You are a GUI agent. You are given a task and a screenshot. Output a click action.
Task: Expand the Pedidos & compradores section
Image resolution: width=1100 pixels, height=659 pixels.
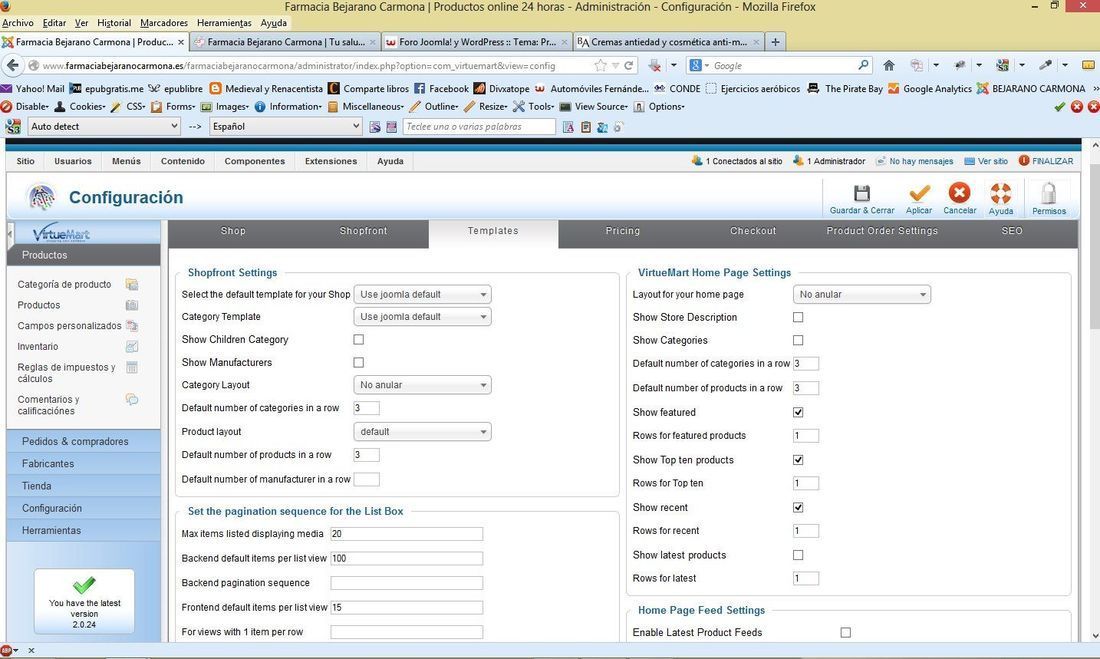pyautogui.click(x=83, y=441)
